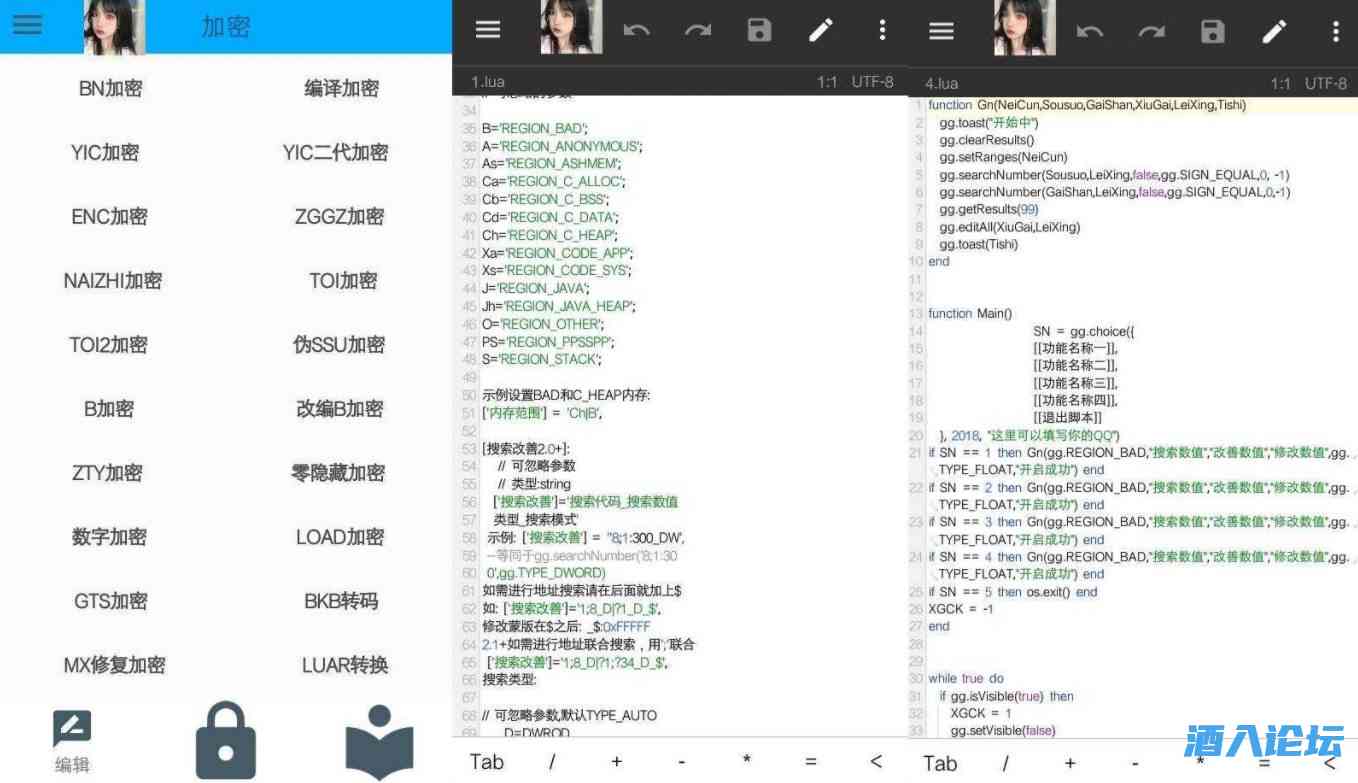Tap the UTF-8 encoding label in 1.lua
The image size is (1358, 783).
click(x=872, y=82)
